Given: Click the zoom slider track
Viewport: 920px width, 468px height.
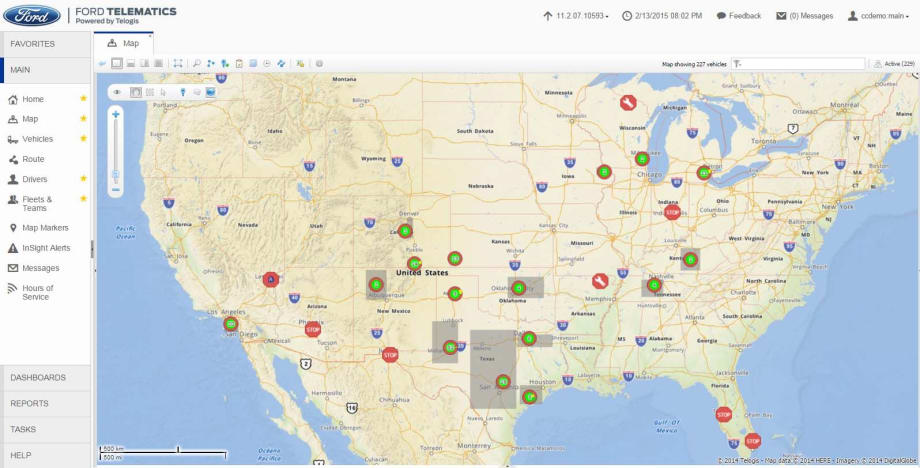Looking at the screenshot, I should 116,152.
